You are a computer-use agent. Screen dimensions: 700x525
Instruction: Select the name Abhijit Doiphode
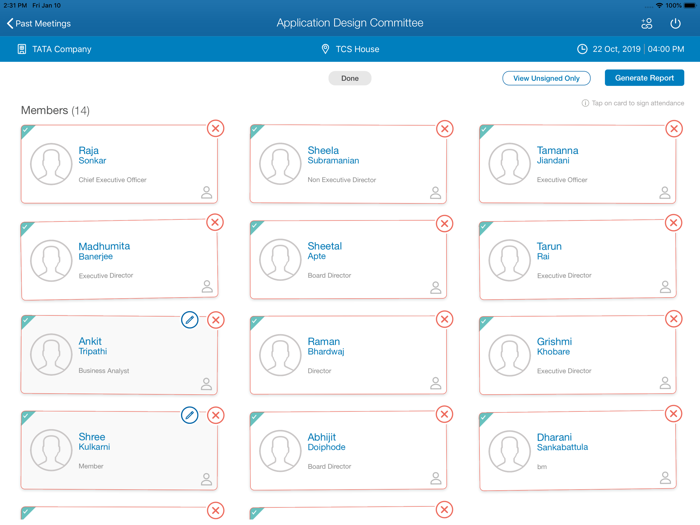click(x=326, y=442)
